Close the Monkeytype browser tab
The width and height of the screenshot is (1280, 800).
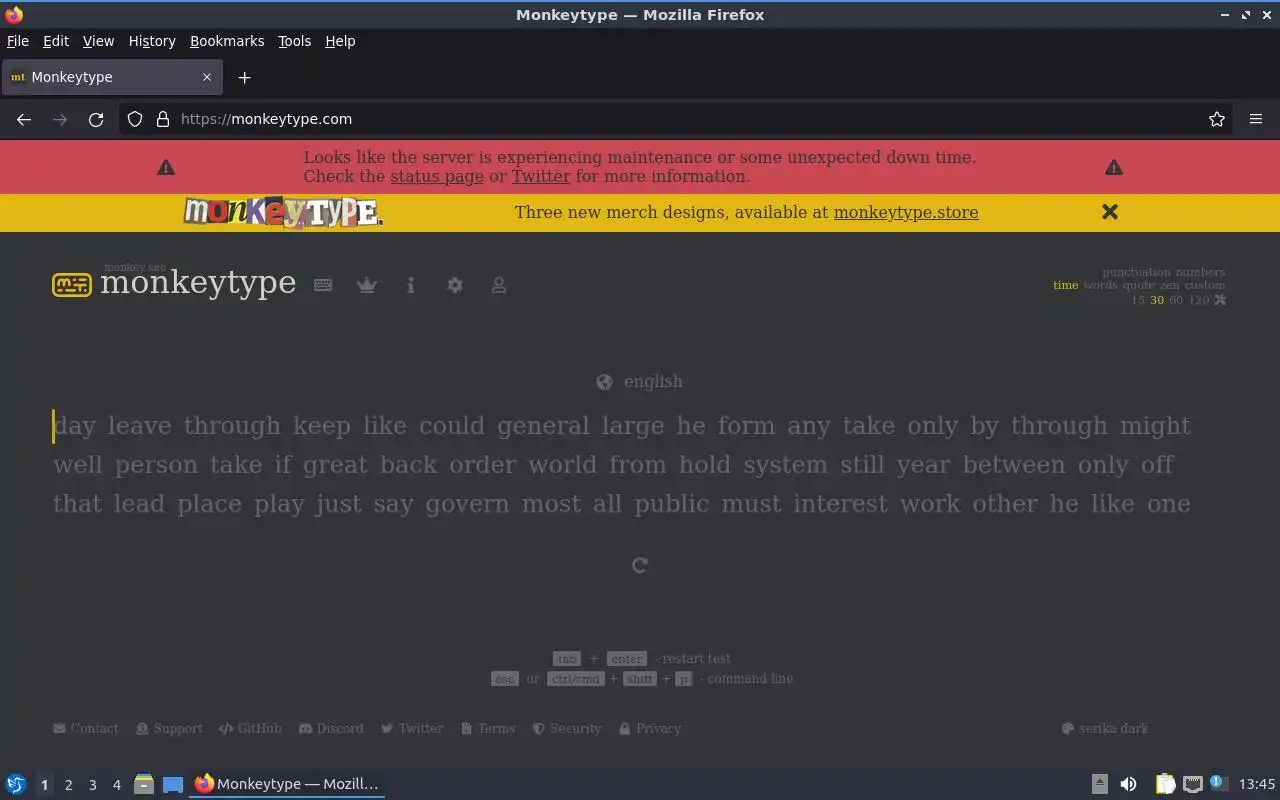coord(207,77)
